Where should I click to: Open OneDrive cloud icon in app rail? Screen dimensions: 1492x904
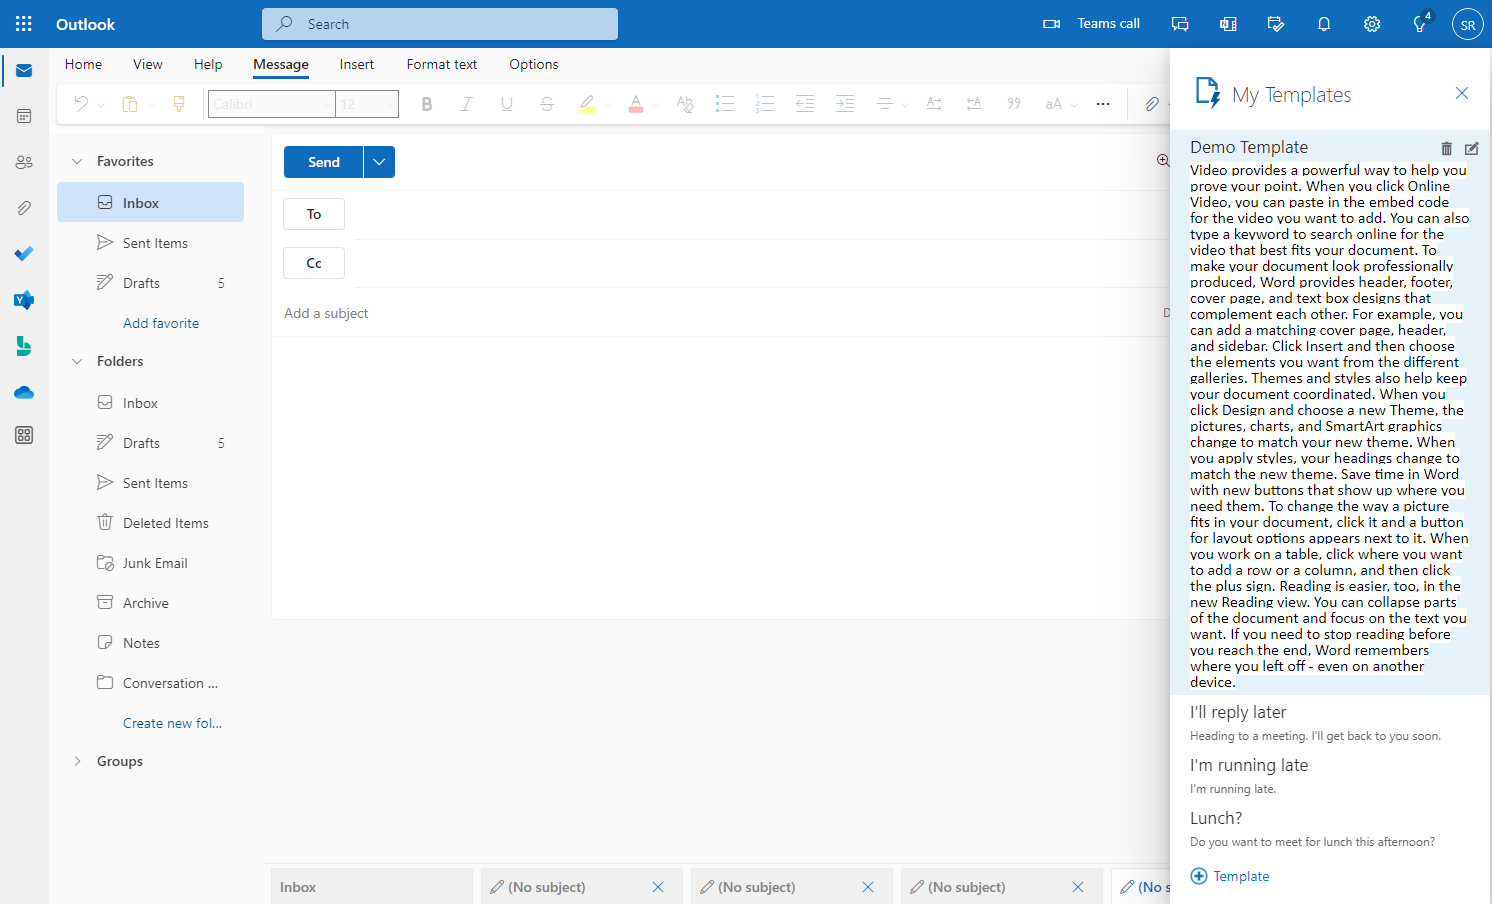tap(24, 392)
